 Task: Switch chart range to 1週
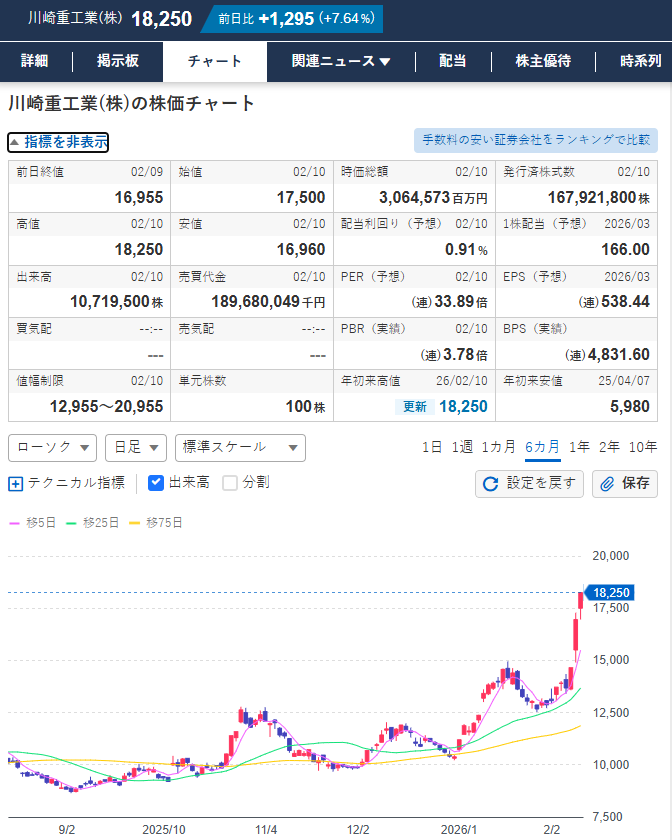coord(462,447)
